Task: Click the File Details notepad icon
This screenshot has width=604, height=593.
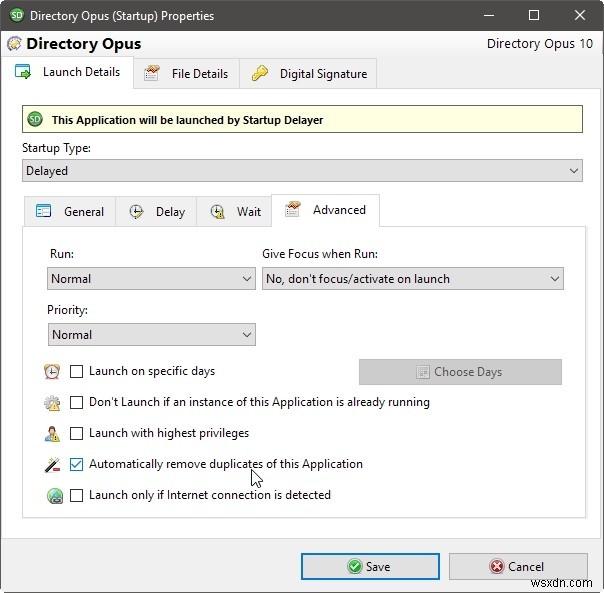Action: (x=152, y=73)
